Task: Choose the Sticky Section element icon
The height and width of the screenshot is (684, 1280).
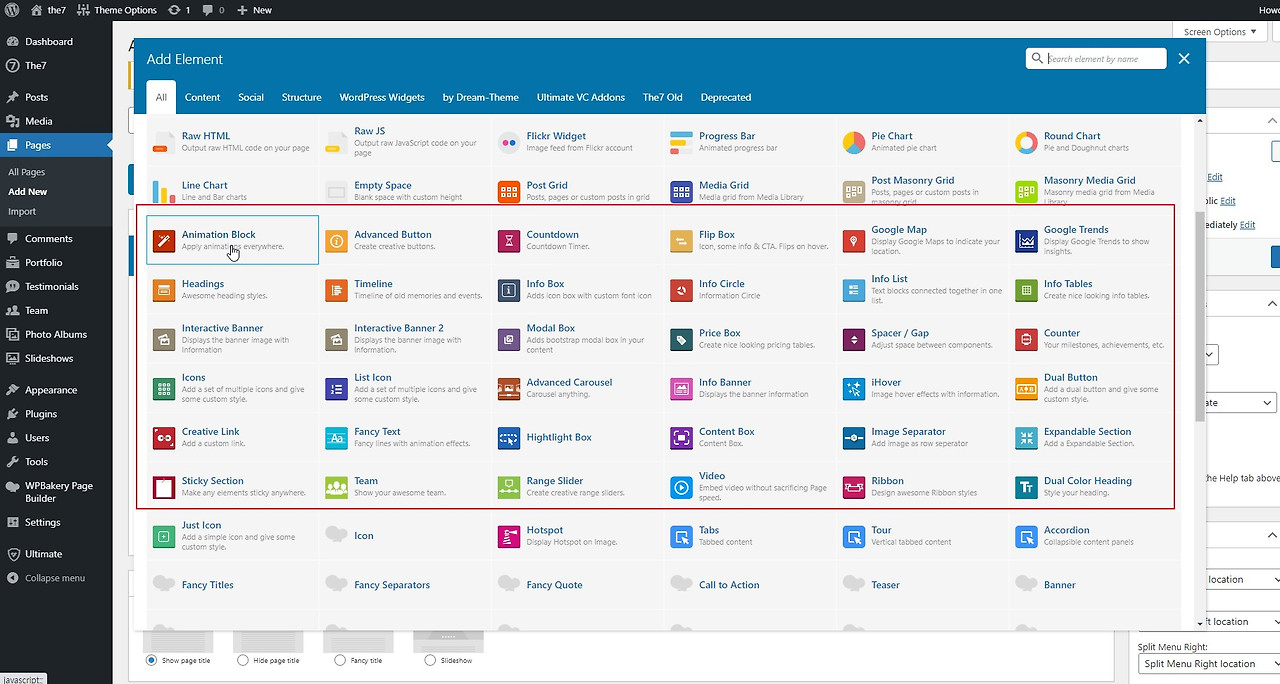Action: (164, 487)
